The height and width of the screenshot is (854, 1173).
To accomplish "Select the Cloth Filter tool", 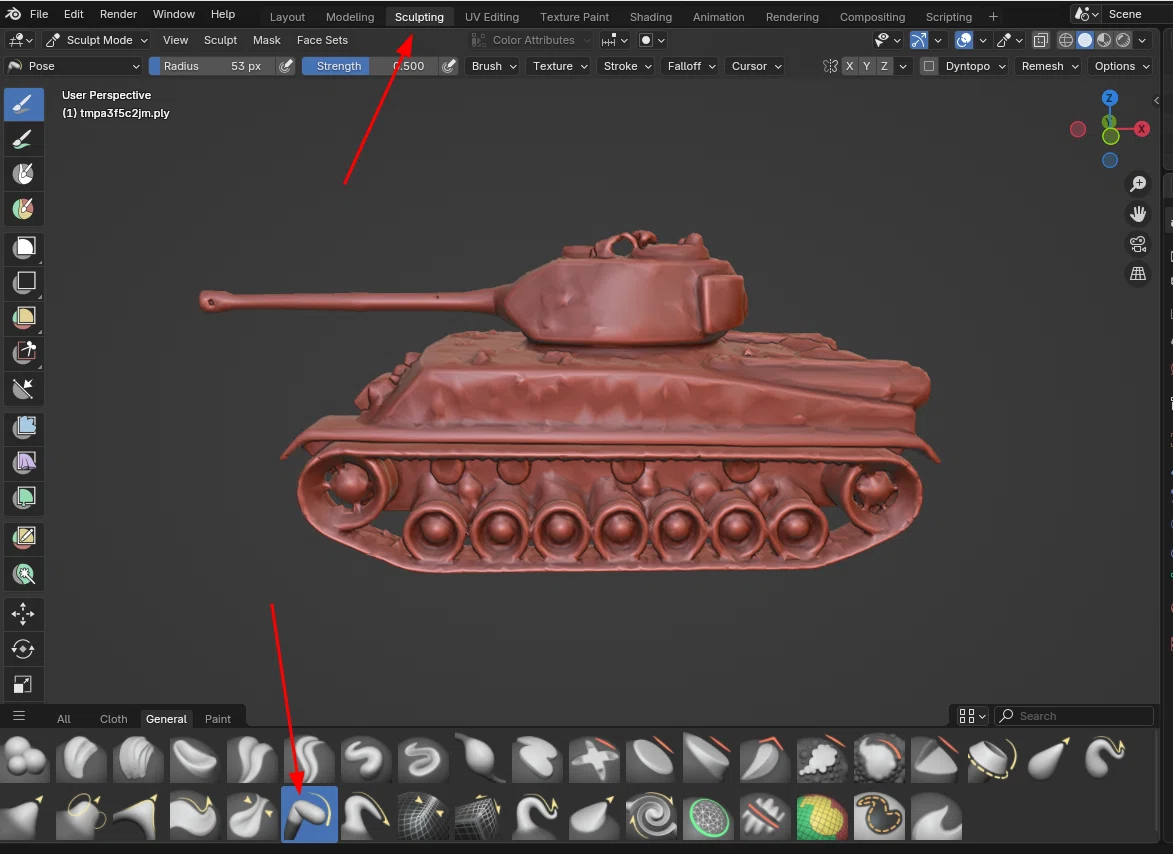I will [23, 462].
